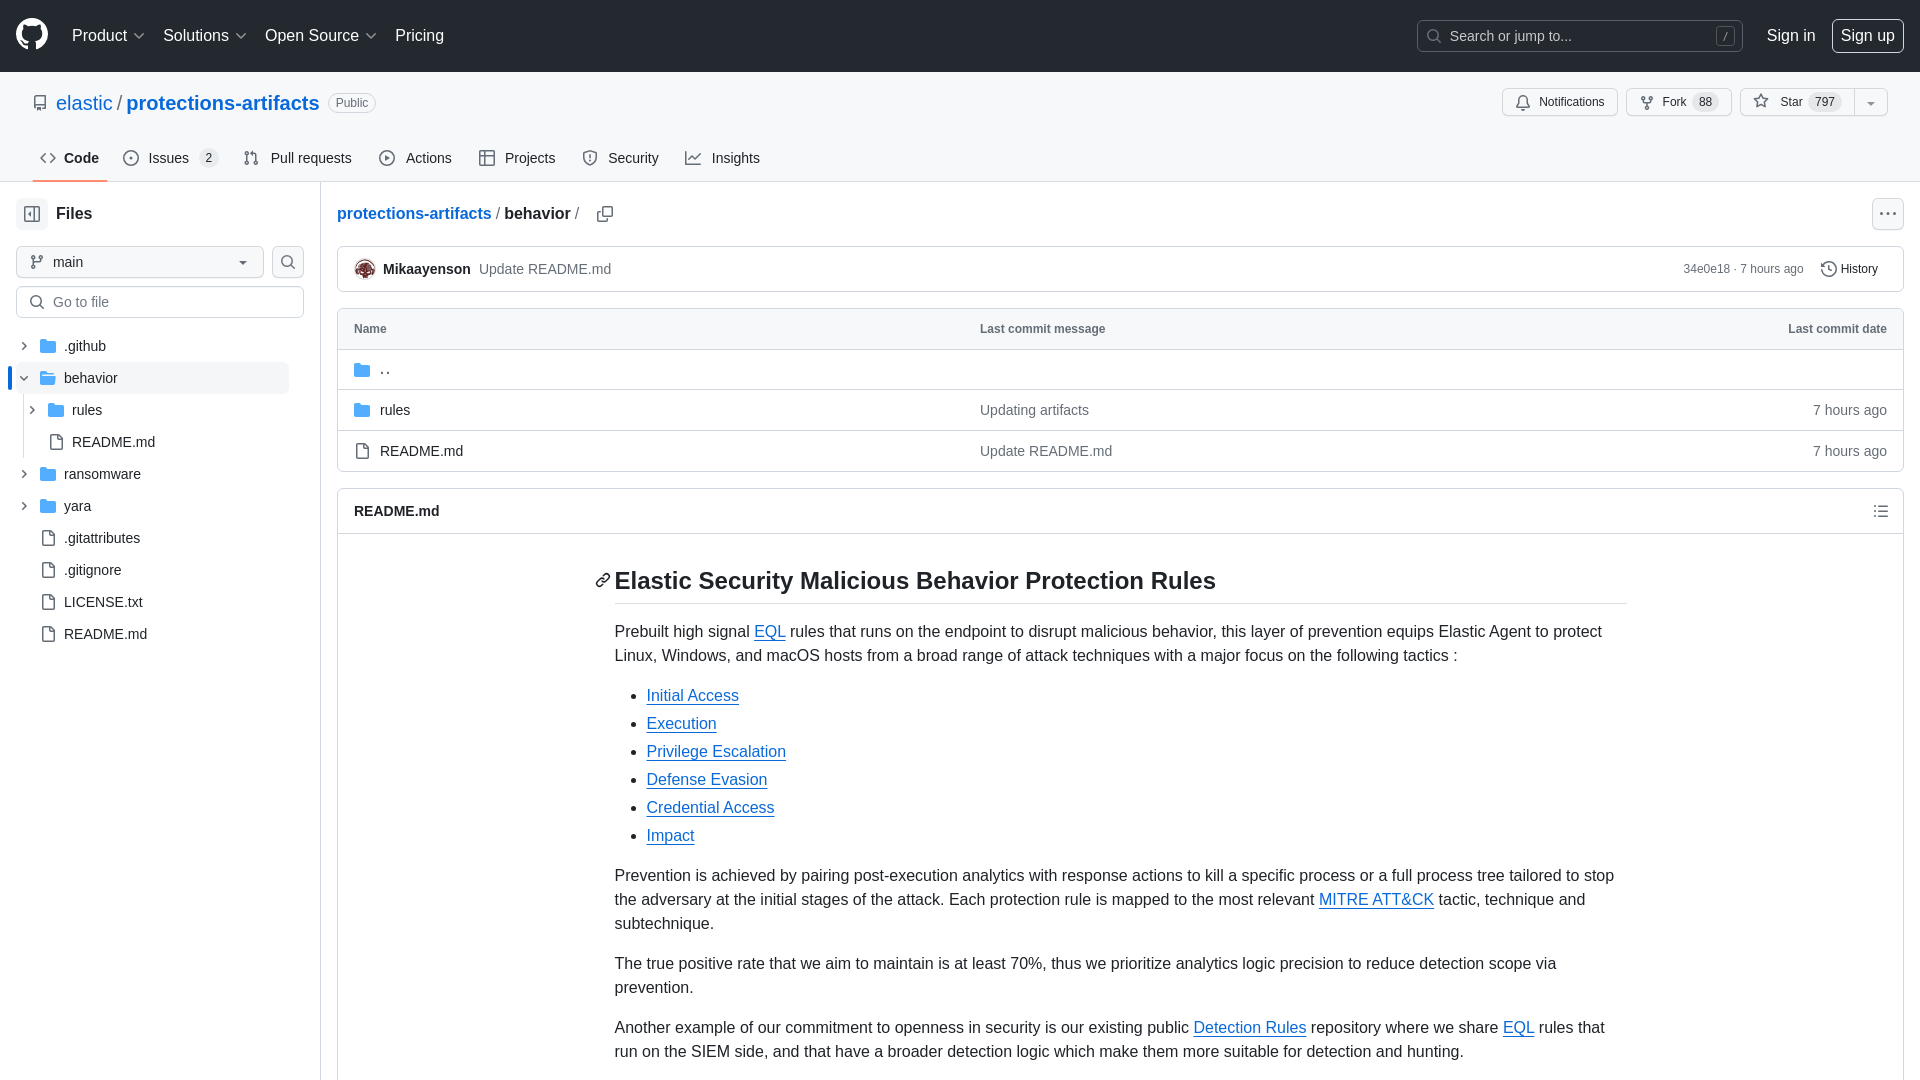Open the Actions tab
Image resolution: width=1920 pixels, height=1080 pixels.
[x=415, y=158]
